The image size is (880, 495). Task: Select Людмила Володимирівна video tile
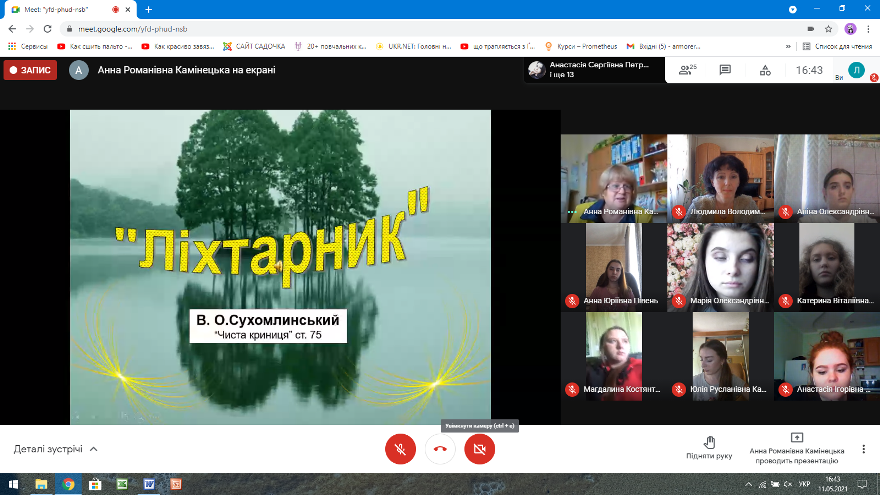[x=721, y=178]
